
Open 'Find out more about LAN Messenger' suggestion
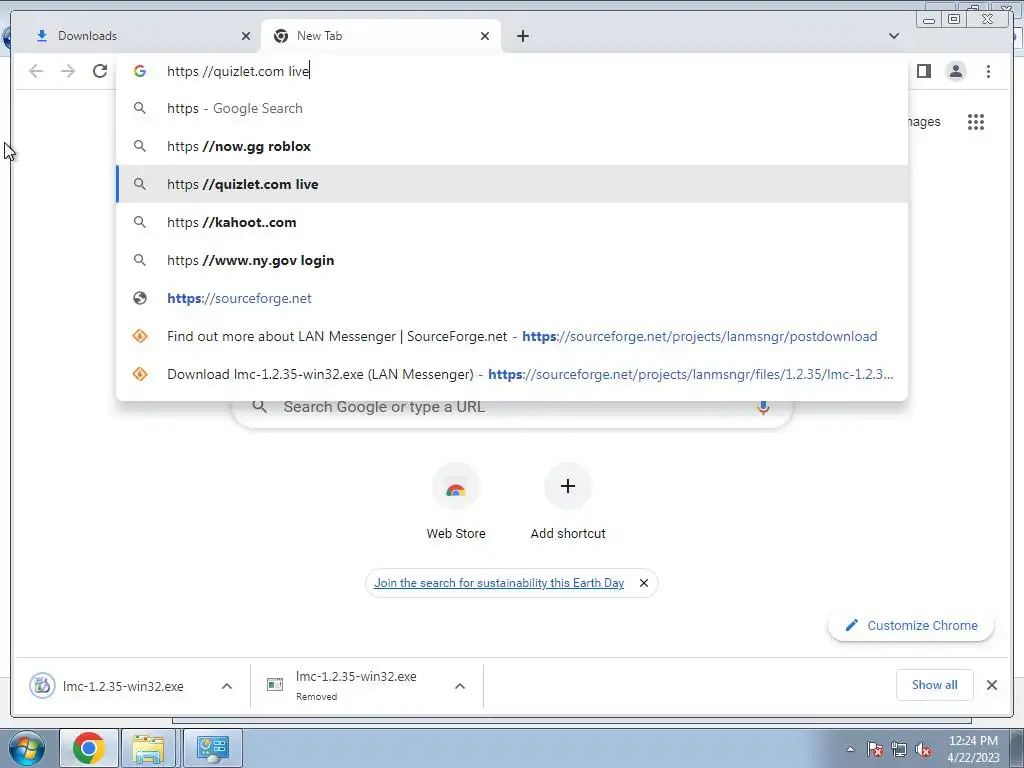[x=512, y=336]
